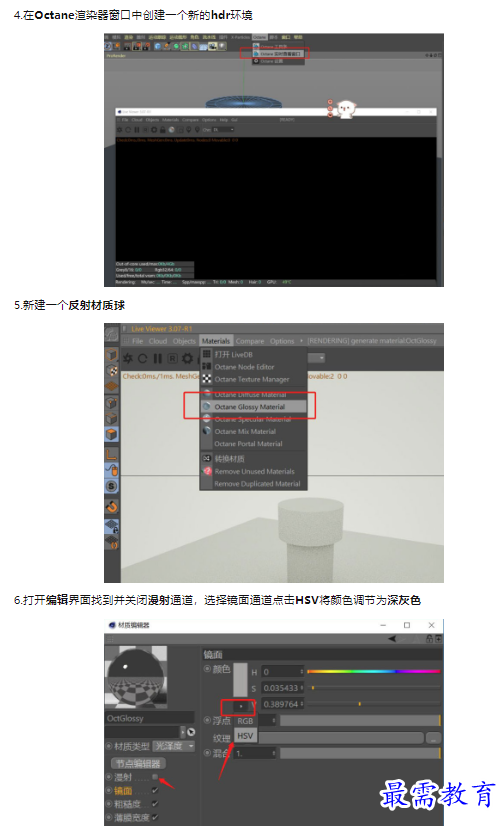This screenshot has width=504, height=826.
Task: Click the animation dot beside 材质类型
Action: pos(109,746)
